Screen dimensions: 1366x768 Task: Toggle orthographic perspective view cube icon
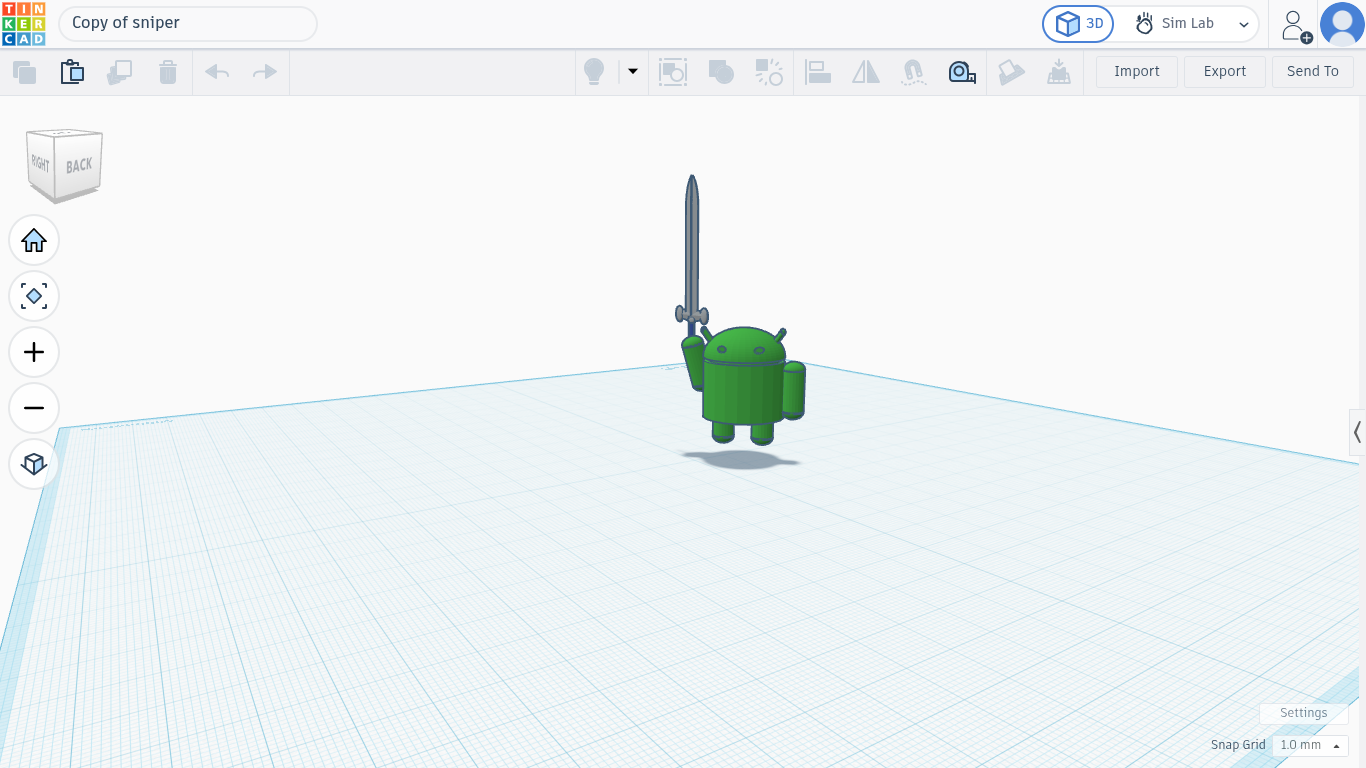[x=34, y=464]
